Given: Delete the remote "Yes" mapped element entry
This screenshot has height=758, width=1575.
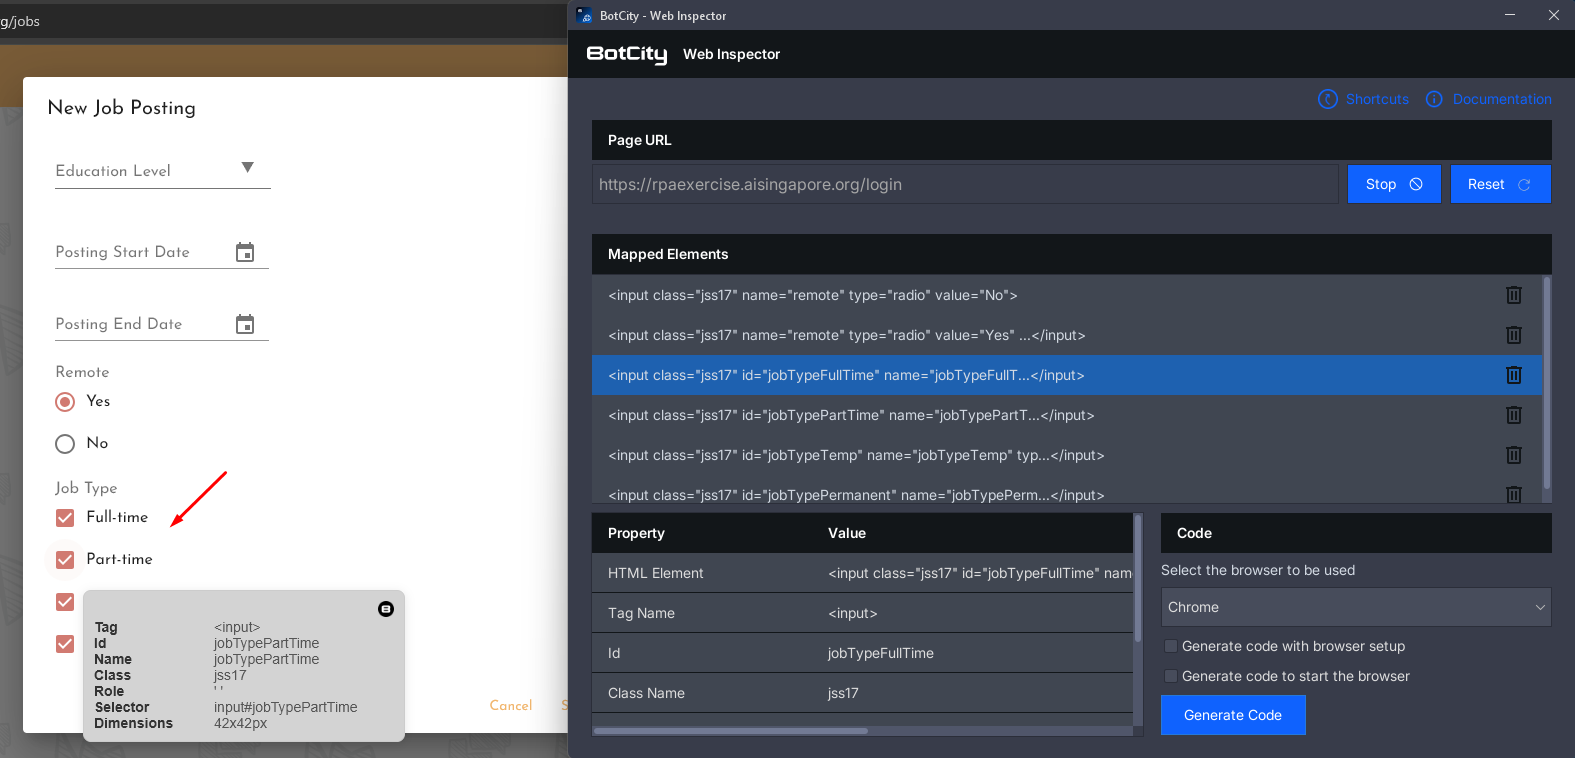Looking at the screenshot, I should [x=1513, y=335].
